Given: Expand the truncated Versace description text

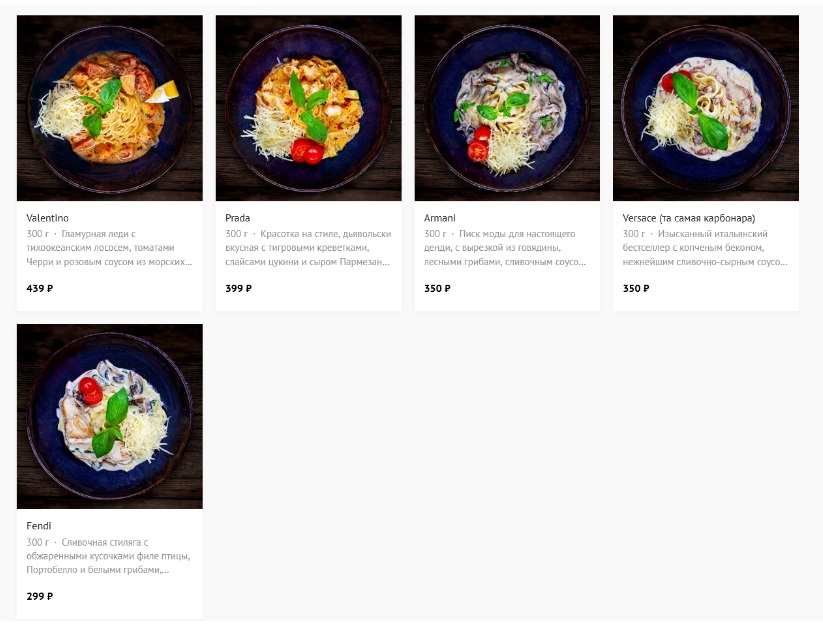Looking at the screenshot, I should coord(705,248).
